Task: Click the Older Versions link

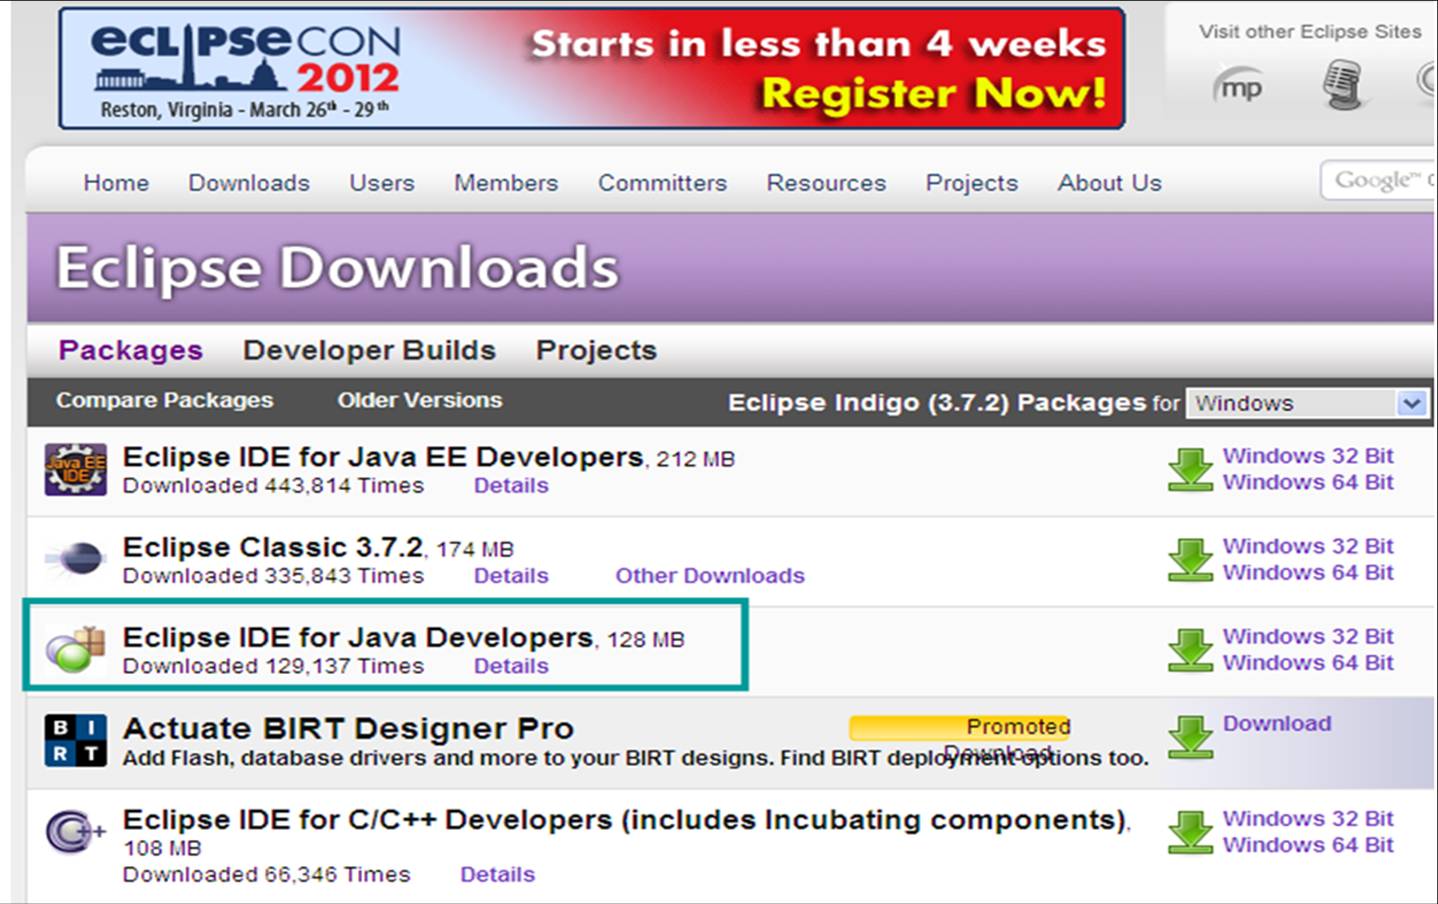Action: (420, 400)
